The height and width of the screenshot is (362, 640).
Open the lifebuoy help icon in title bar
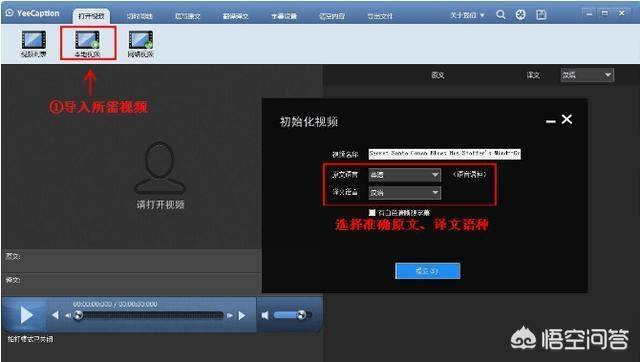[521, 15]
